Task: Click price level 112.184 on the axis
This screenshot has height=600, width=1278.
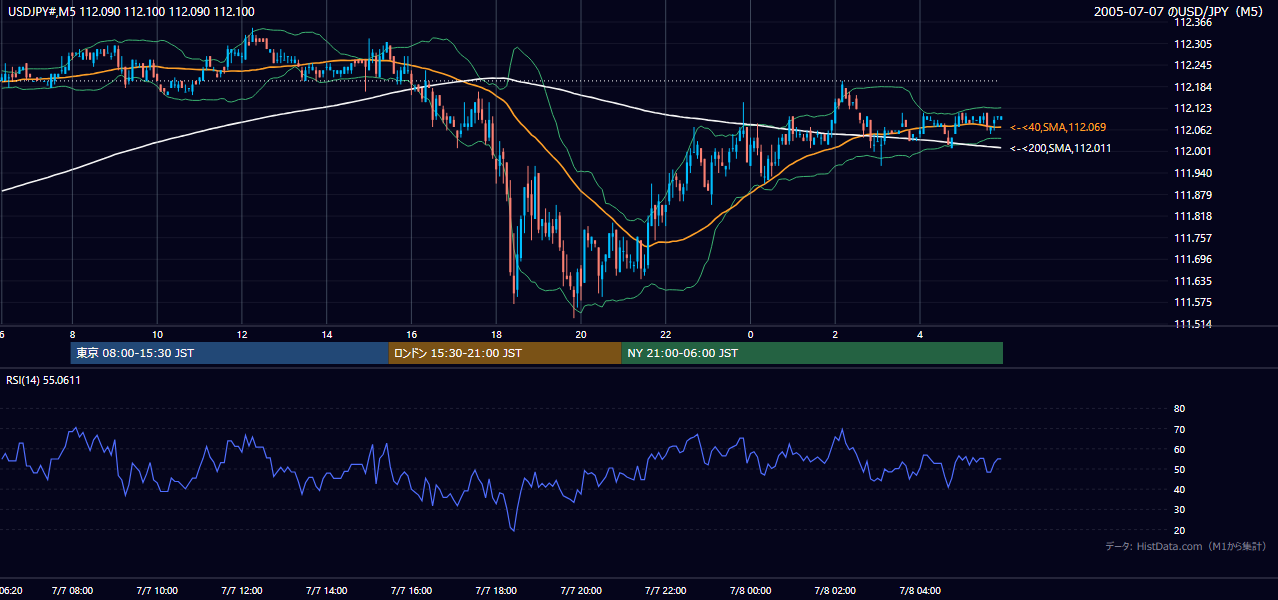Action: coord(1193,87)
